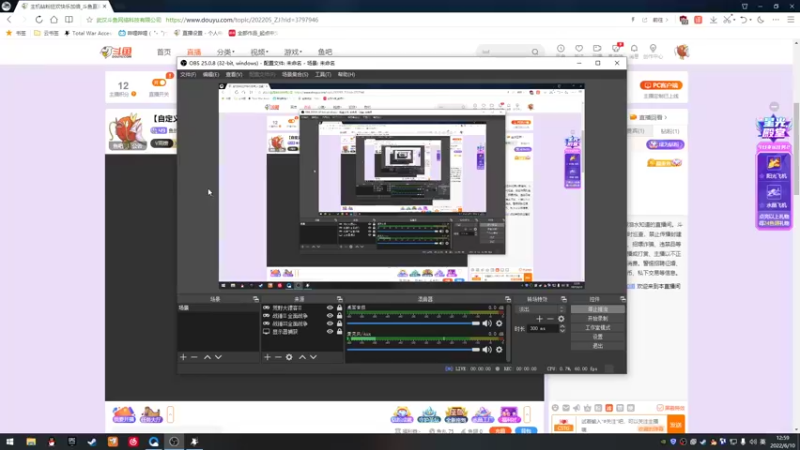Image resolution: width=800 pixels, height=450 pixels.
Task: Open the OBS 场景集合(S) menu
Action: 295,74
